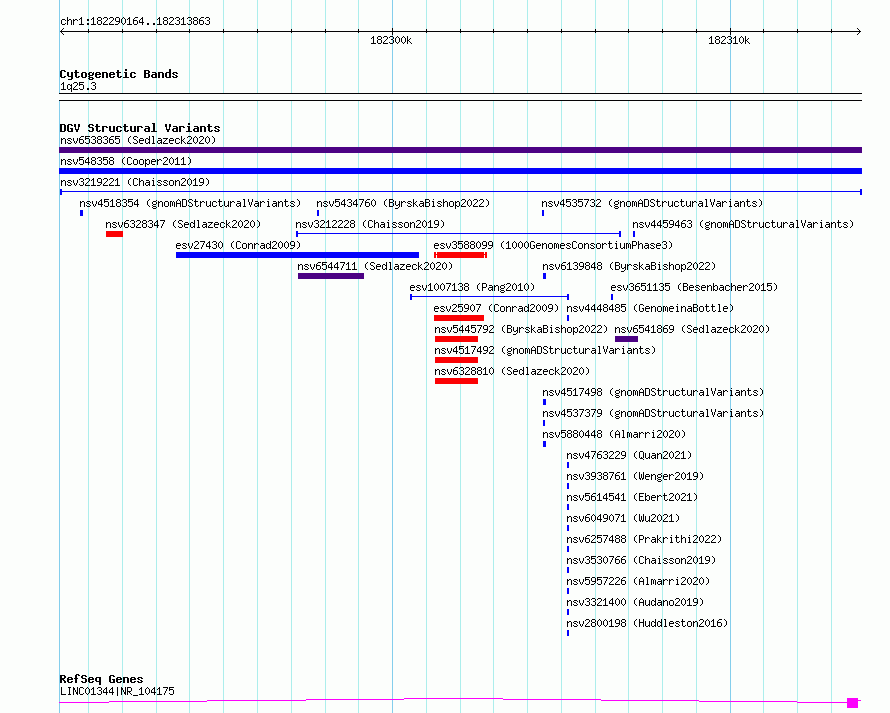Open LINC01344|NR_104175 gene label
890x713 pixels.
[x=117, y=691]
